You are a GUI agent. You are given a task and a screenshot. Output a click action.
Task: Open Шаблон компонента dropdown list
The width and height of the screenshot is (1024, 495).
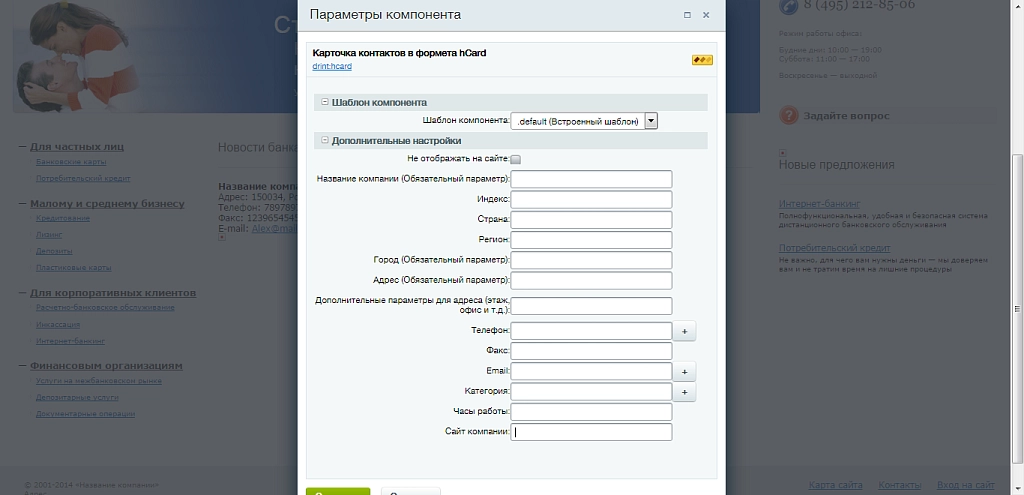coord(650,121)
